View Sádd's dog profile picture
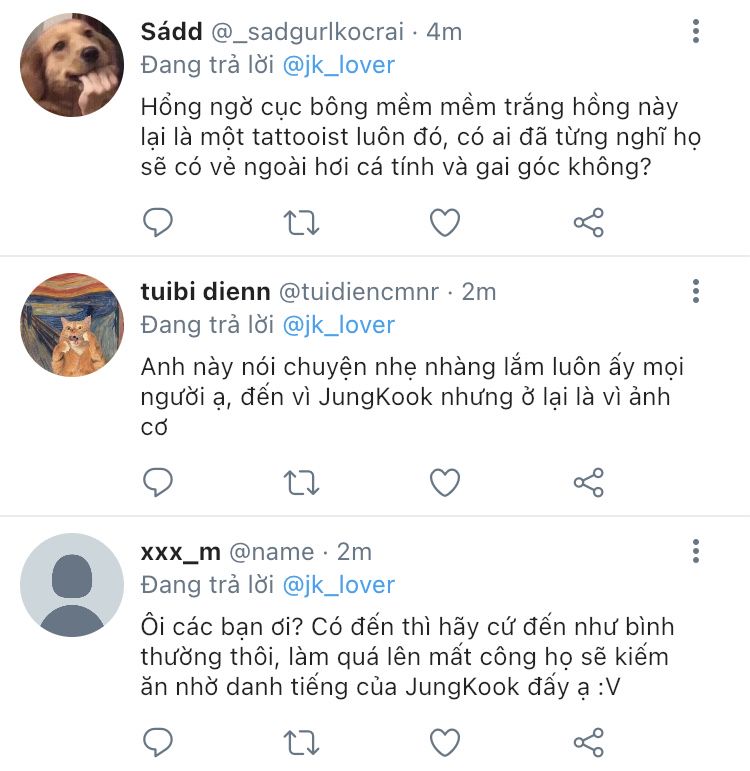 [72, 66]
